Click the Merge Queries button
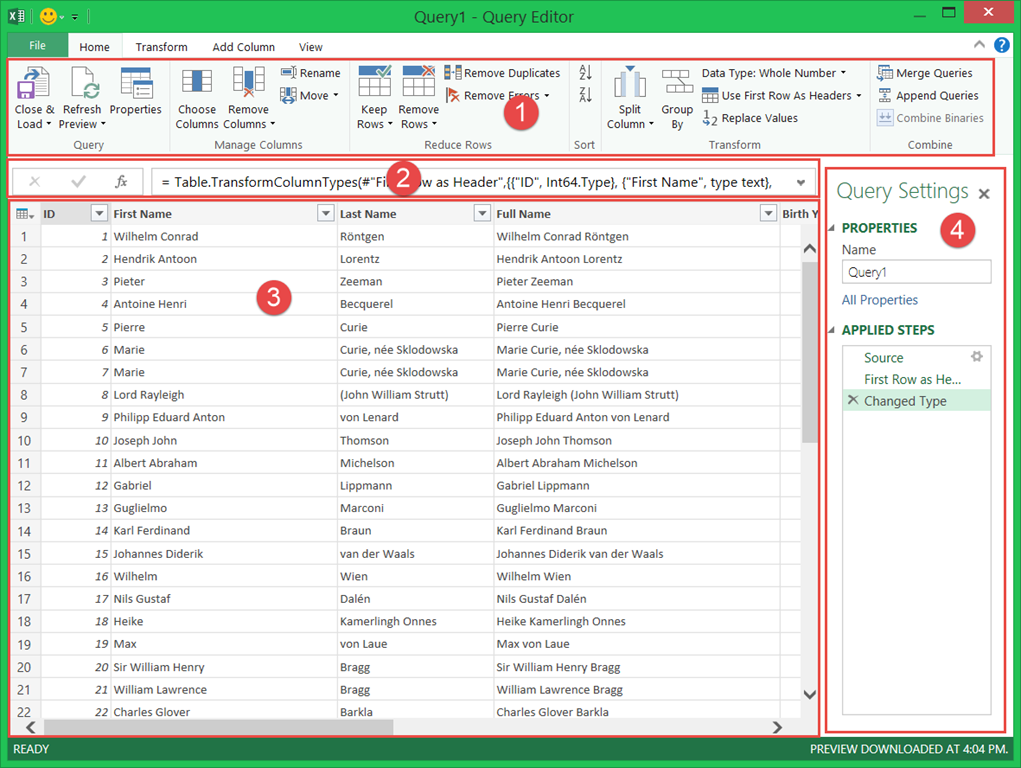Image resolution: width=1021 pixels, height=768 pixels. tap(925, 73)
